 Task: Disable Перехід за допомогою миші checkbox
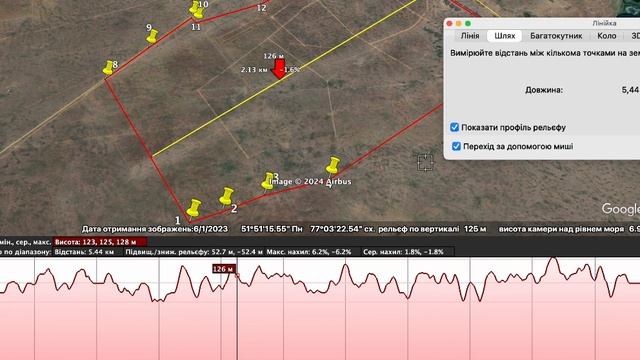[x=456, y=146]
